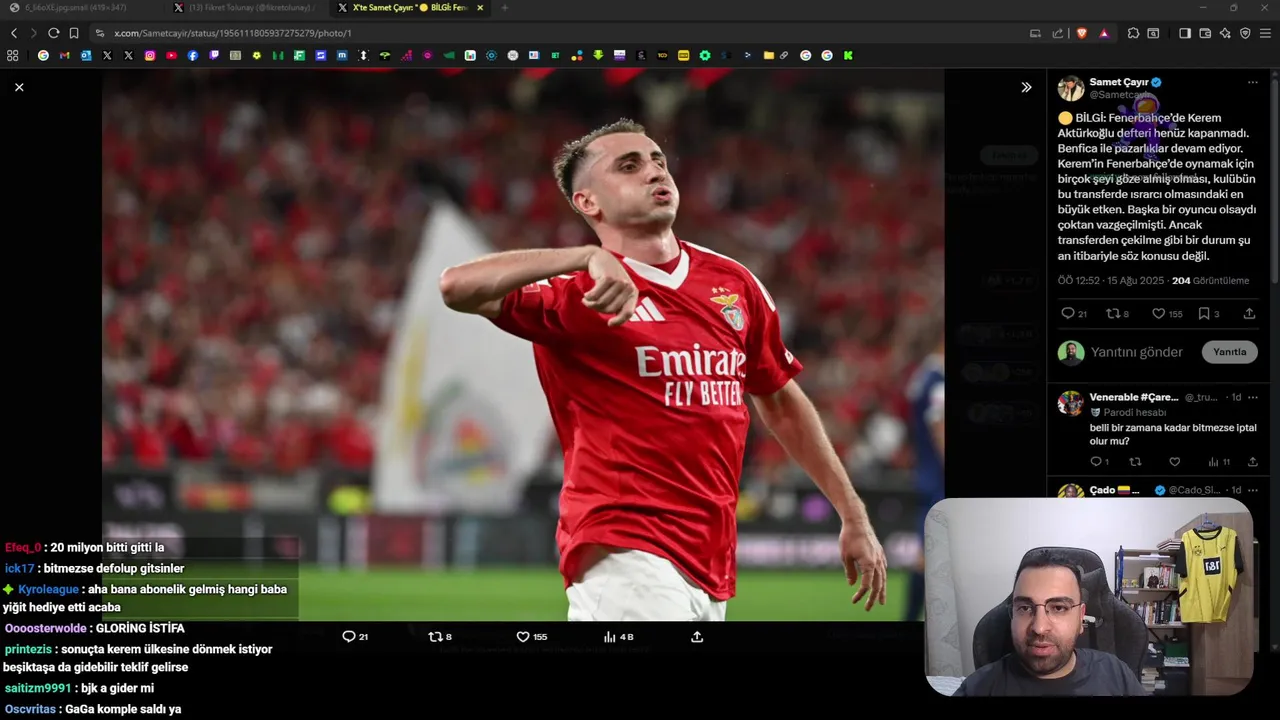Go back in the browser
The width and height of the screenshot is (1280, 720).
14,33
